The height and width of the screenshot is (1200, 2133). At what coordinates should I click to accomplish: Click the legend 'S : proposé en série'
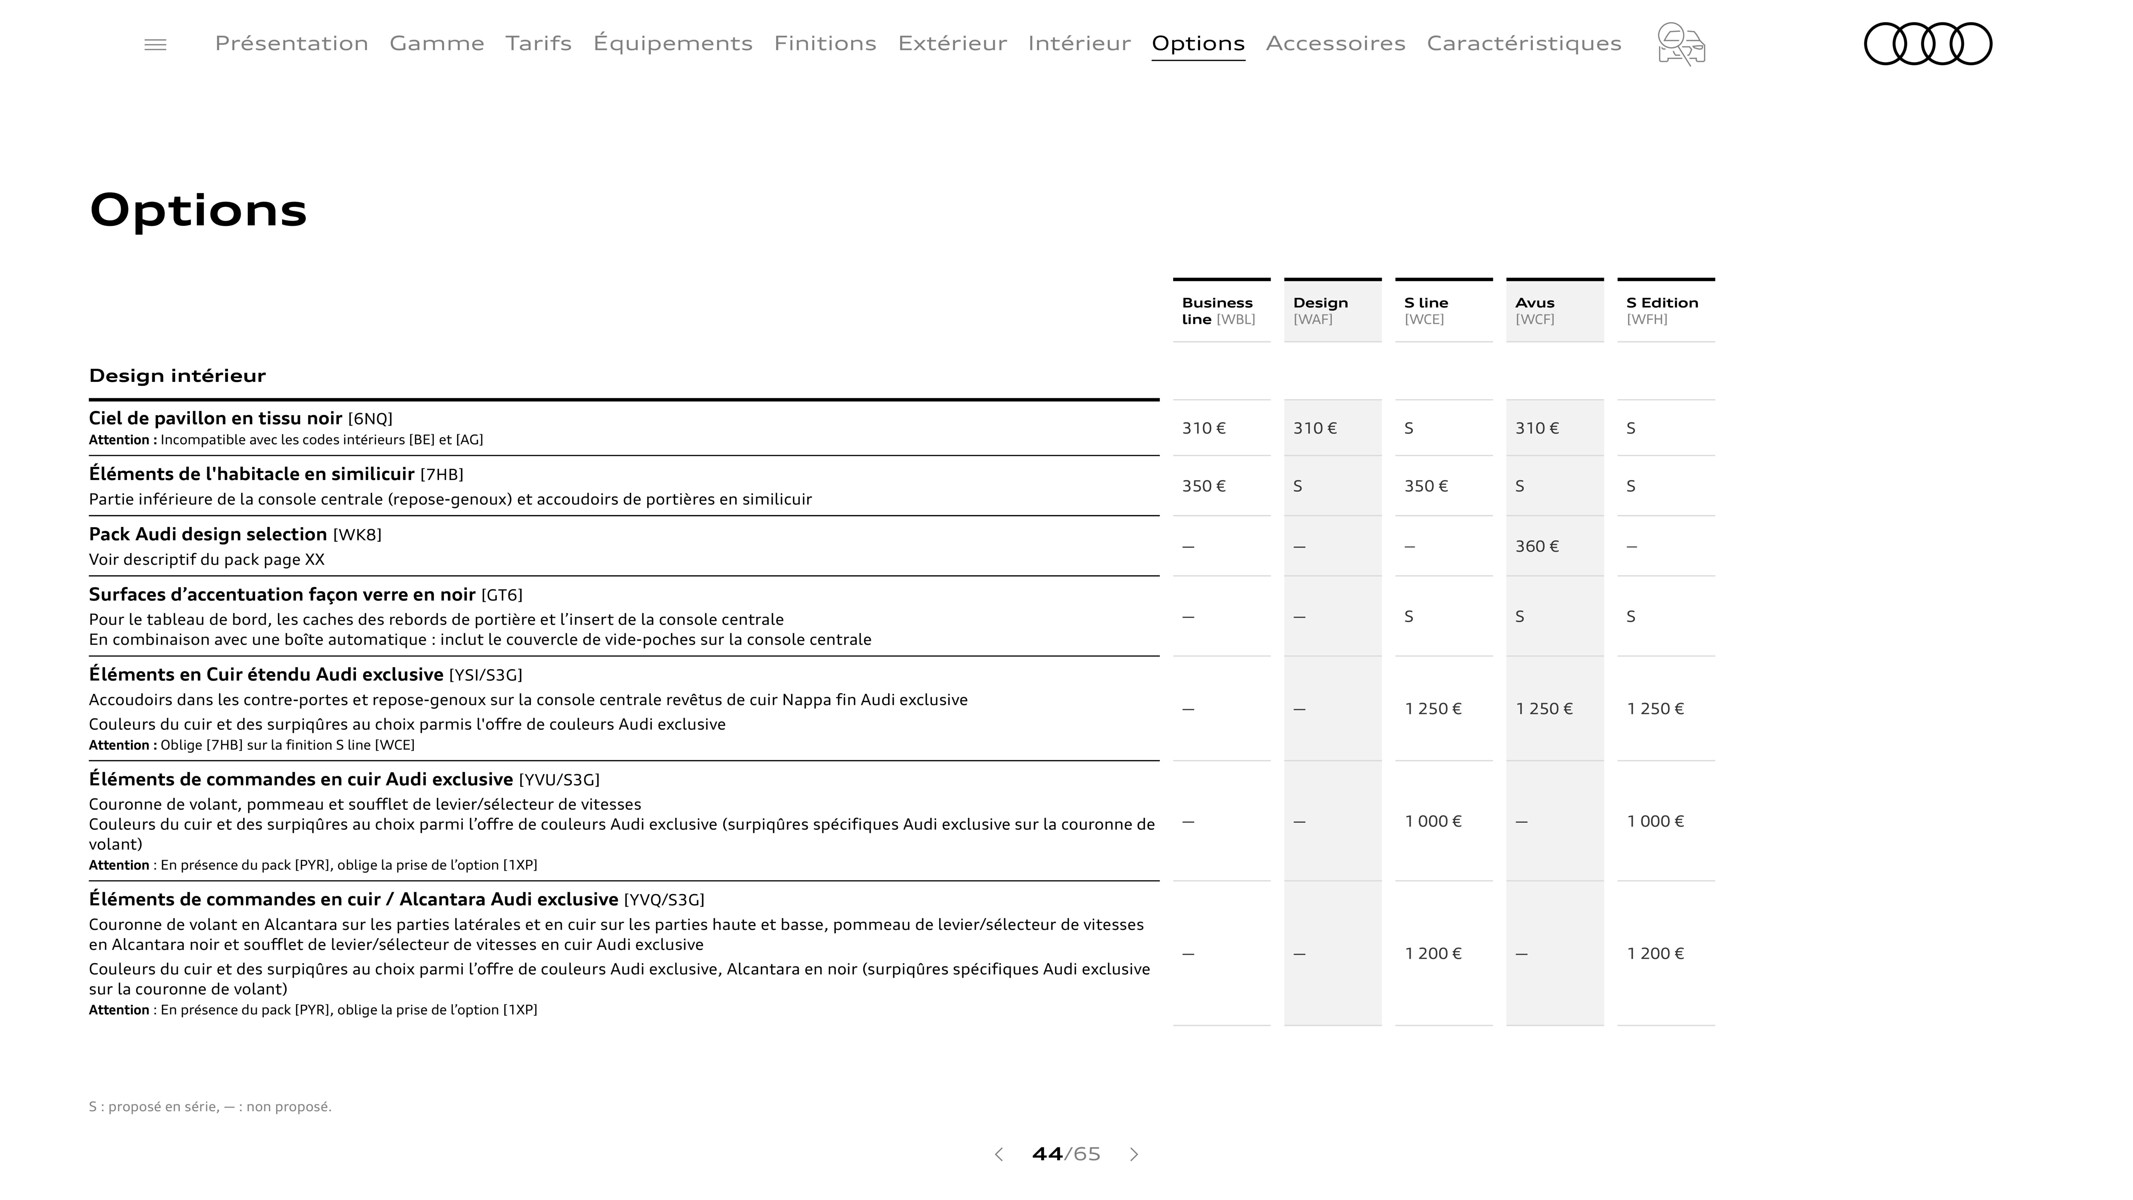(210, 1107)
